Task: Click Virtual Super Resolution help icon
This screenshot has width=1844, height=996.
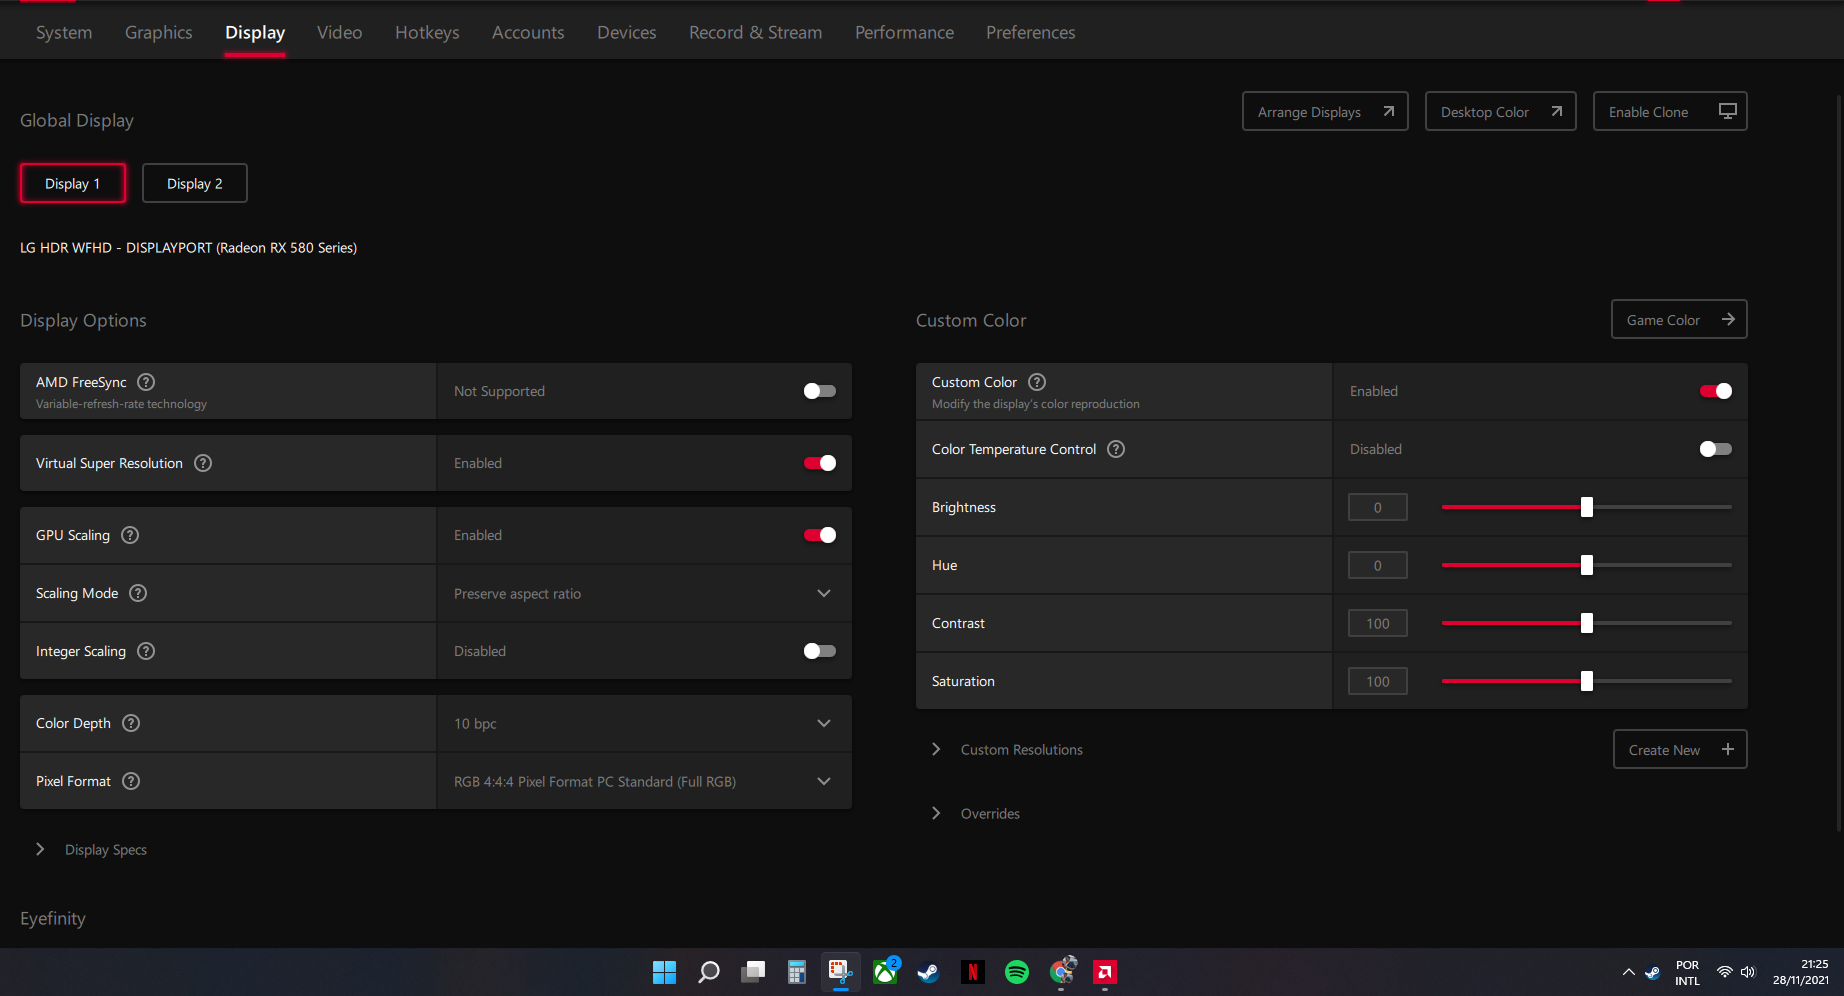Action: tap(203, 463)
